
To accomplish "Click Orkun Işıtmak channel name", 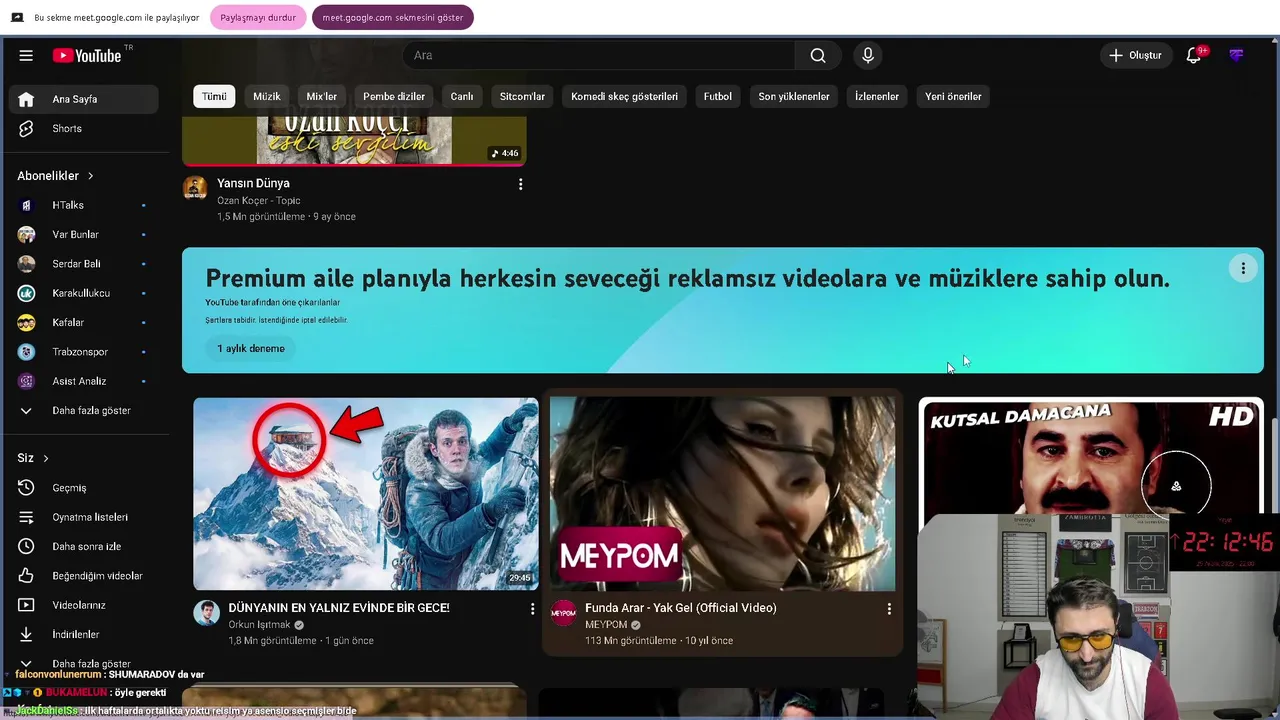I will (x=259, y=625).
